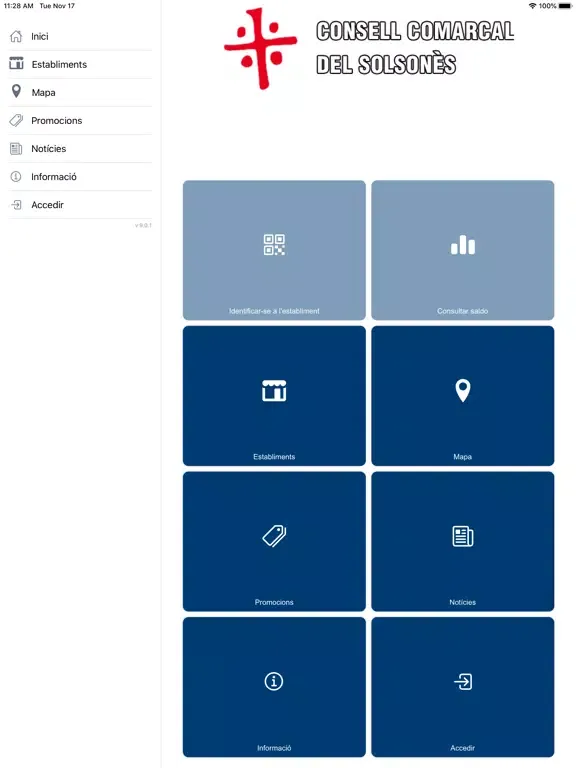The height and width of the screenshot is (768, 576).
Task: Click the Accedir label in dark tile
Action: [463, 748]
